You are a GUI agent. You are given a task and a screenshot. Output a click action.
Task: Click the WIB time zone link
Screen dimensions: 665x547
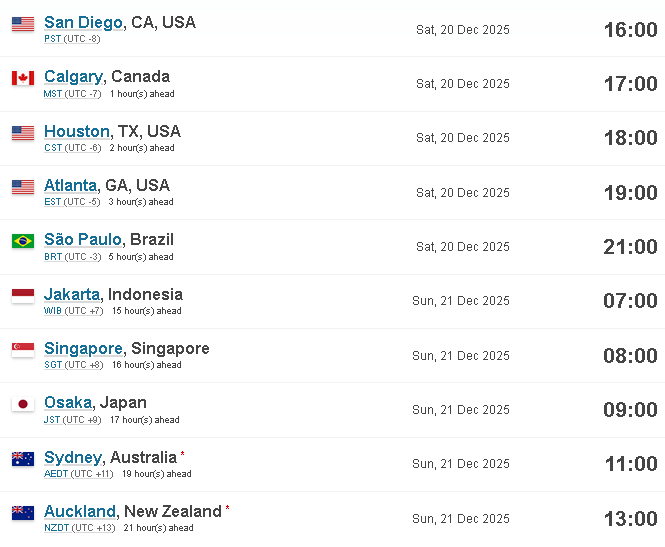(53, 311)
